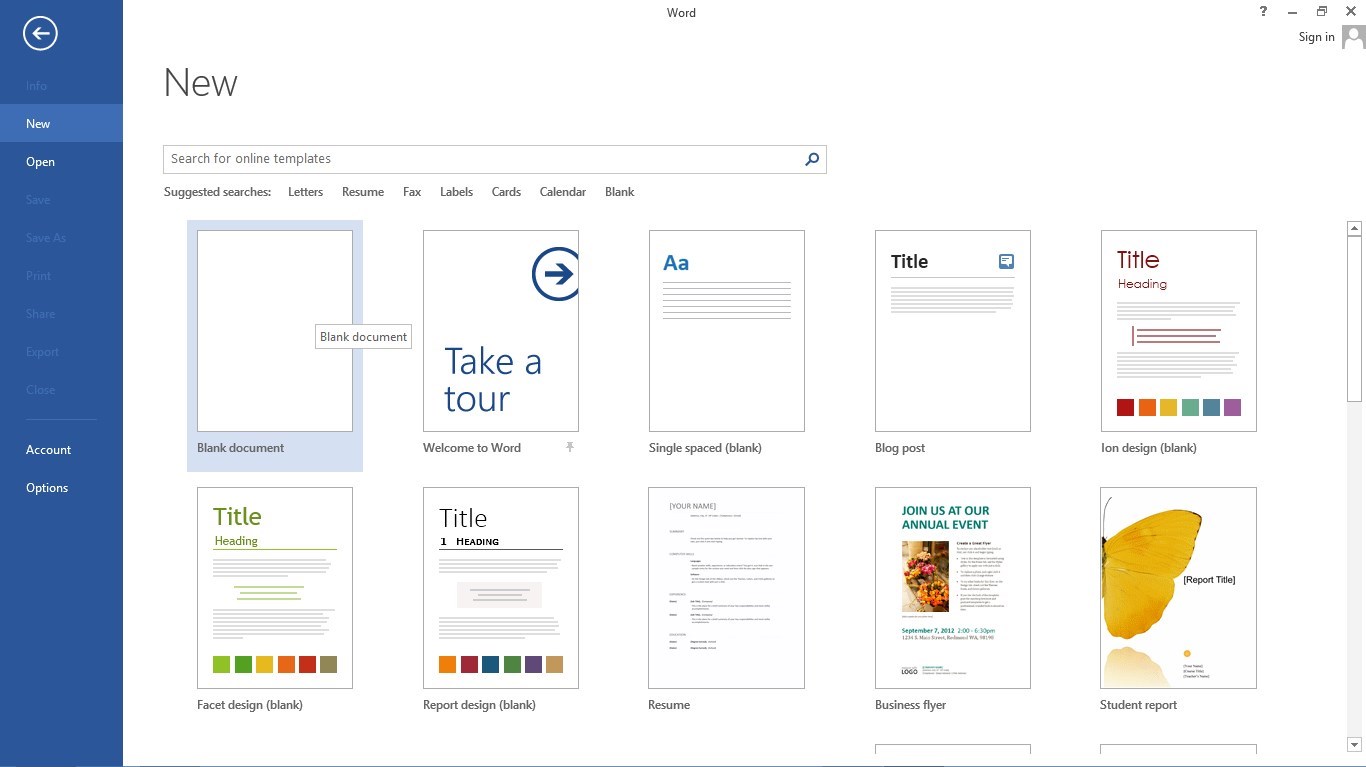The width and height of the screenshot is (1366, 767).
Task: Select the Blank document thumbnail
Action: (x=275, y=331)
